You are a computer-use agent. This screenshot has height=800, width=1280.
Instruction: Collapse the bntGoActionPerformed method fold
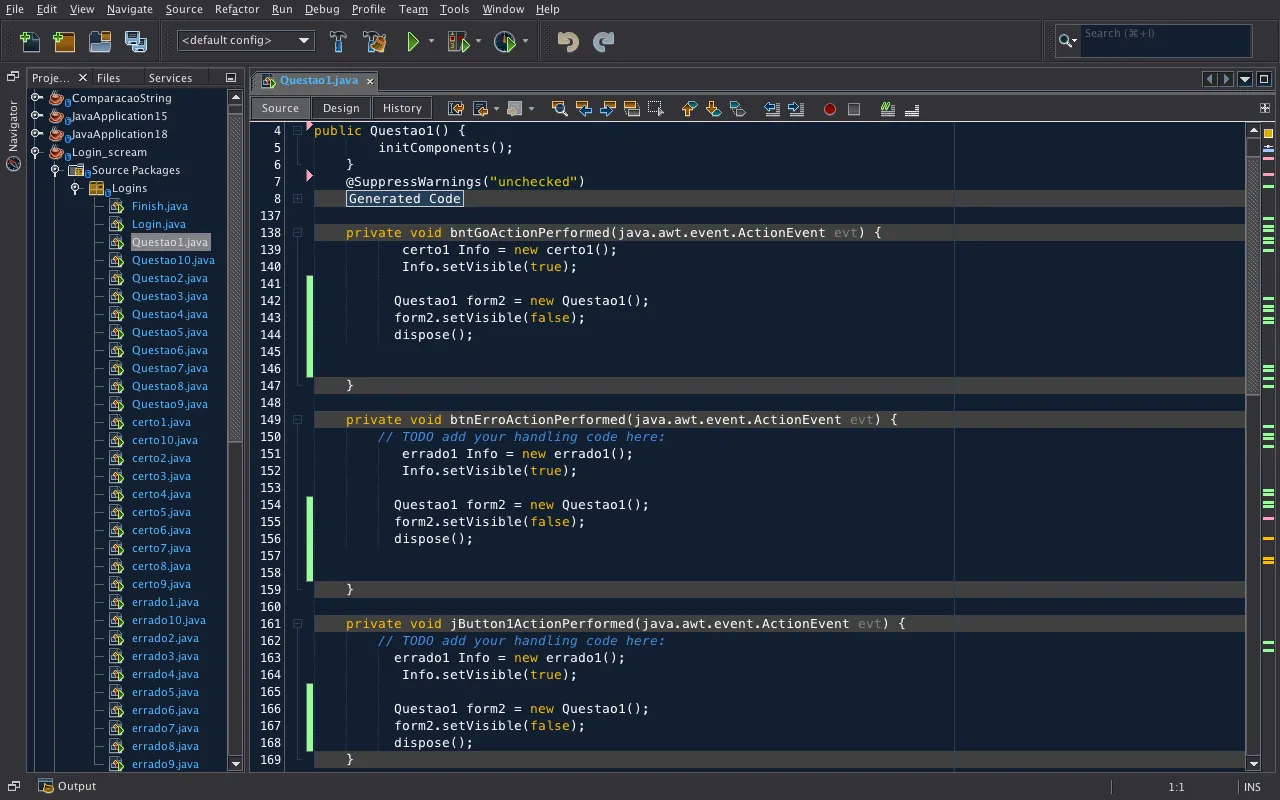(x=297, y=232)
